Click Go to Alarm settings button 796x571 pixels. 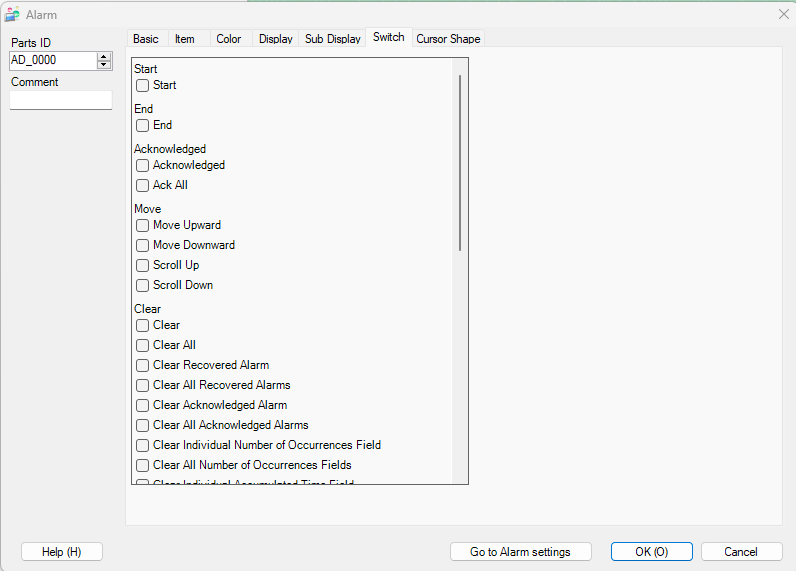coord(520,552)
